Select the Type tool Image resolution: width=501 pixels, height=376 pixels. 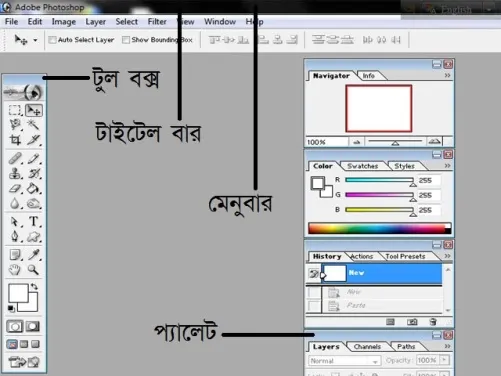pos(34,222)
